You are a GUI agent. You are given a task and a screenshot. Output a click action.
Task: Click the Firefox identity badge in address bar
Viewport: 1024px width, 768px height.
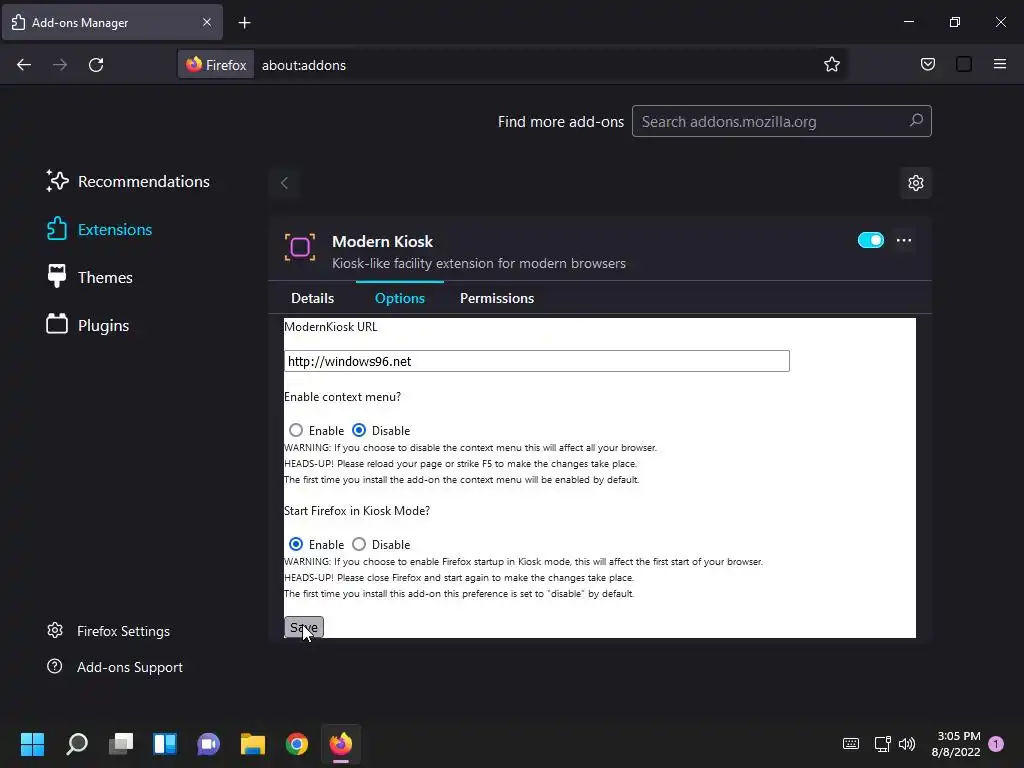(216, 65)
